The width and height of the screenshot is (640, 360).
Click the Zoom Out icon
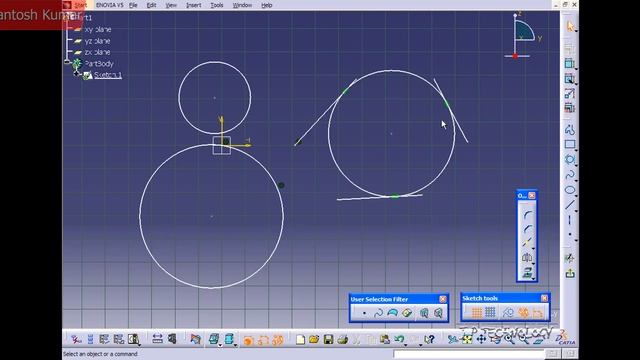click(524, 339)
